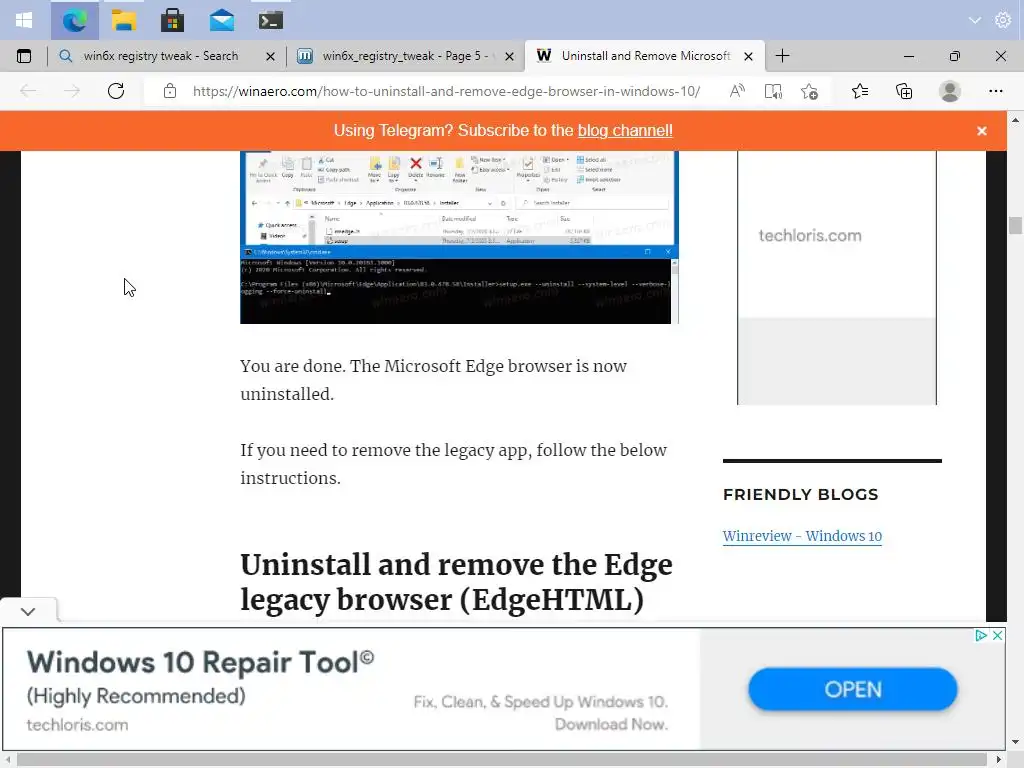The height and width of the screenshot is (768, 1024).
Task: Open the Mail app icon
Action: 221,20
